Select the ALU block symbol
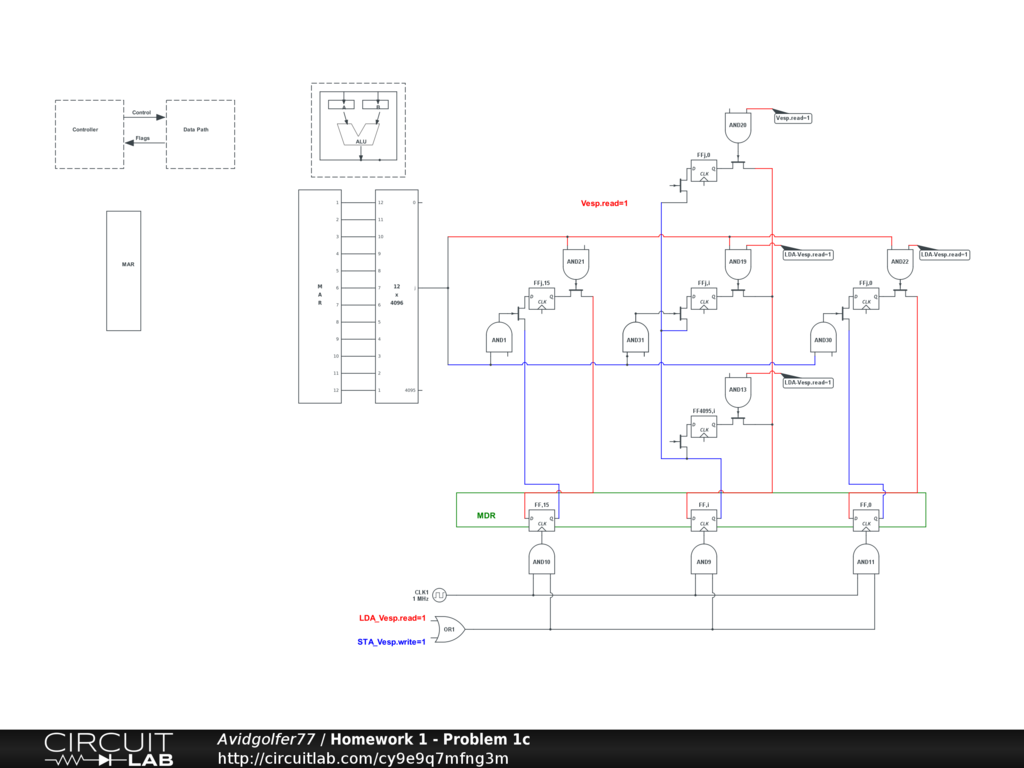Image resolution: width=1024 pixels, height=768 pixels. coord(360,133)
